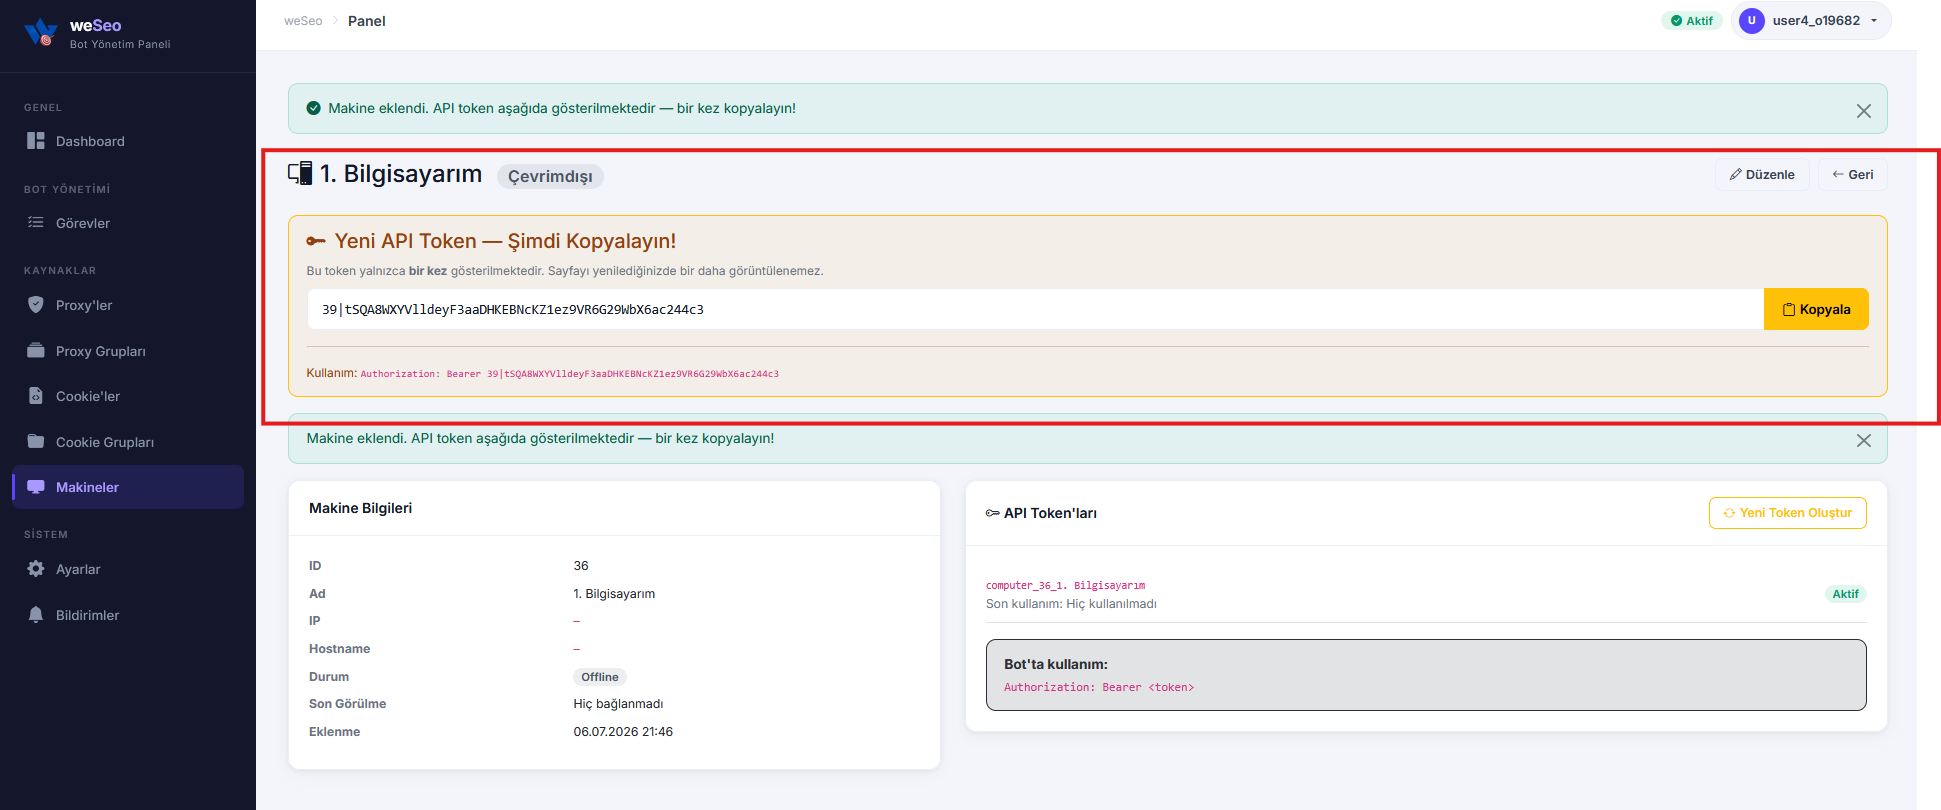Viewport: 1941px width, 810px height.
Task: Click the Aktif badge of the API token
Action: tap(1846, 594)
